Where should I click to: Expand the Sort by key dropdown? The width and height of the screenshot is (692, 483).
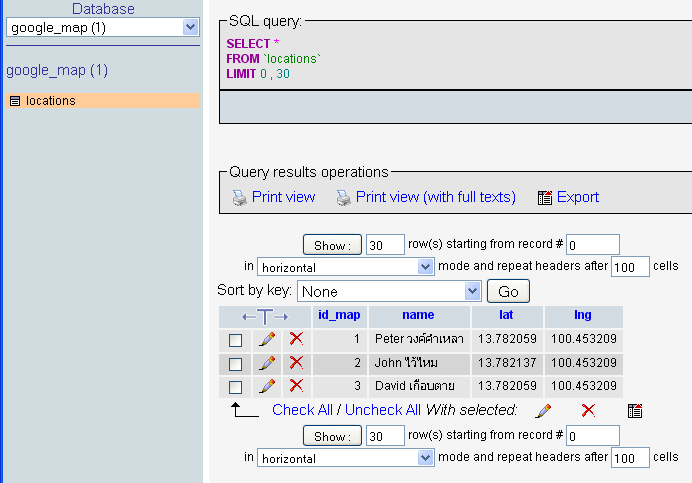[x=389, y=291]
